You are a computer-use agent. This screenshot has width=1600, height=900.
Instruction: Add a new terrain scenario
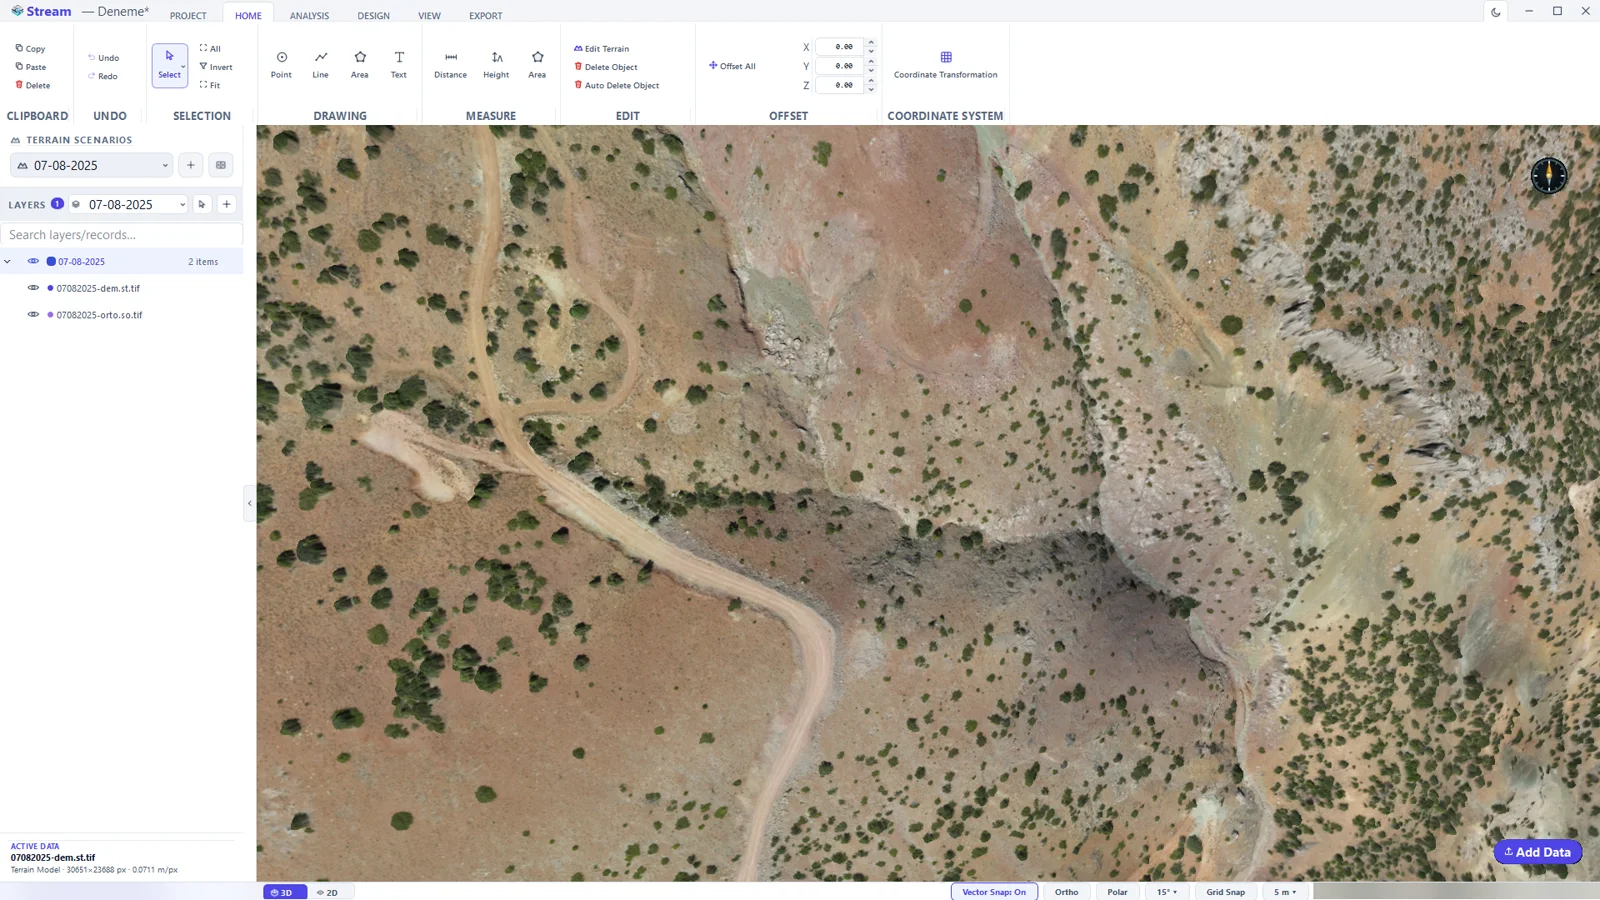(x=191, y=165)
